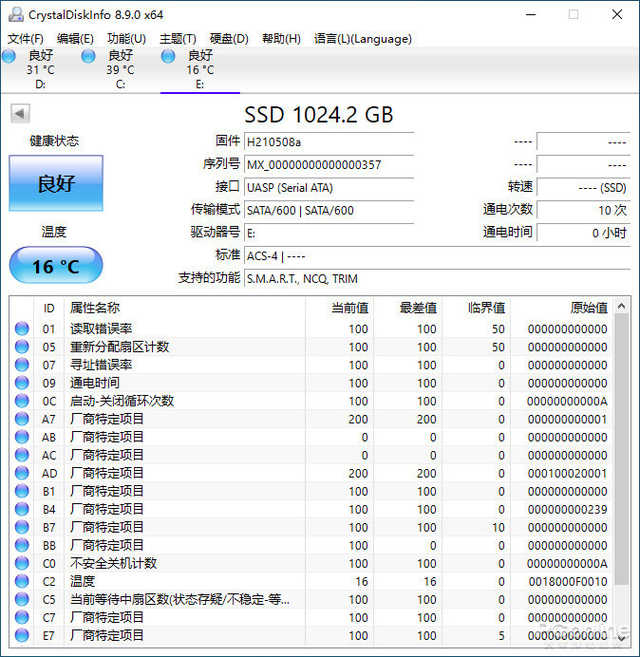Click the 良好 health status button
The image size is (640, 657).
pos(56,183)
